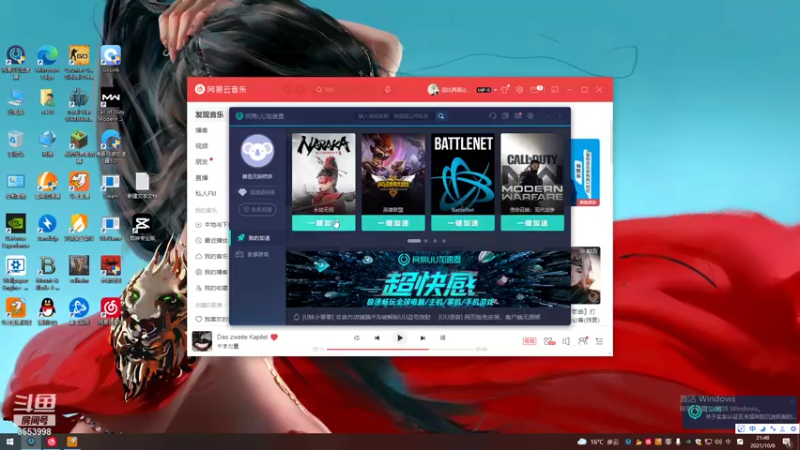Click the music playback progress bar
Viewport: 800px width, 450px height.
click(x=401, y=349)
